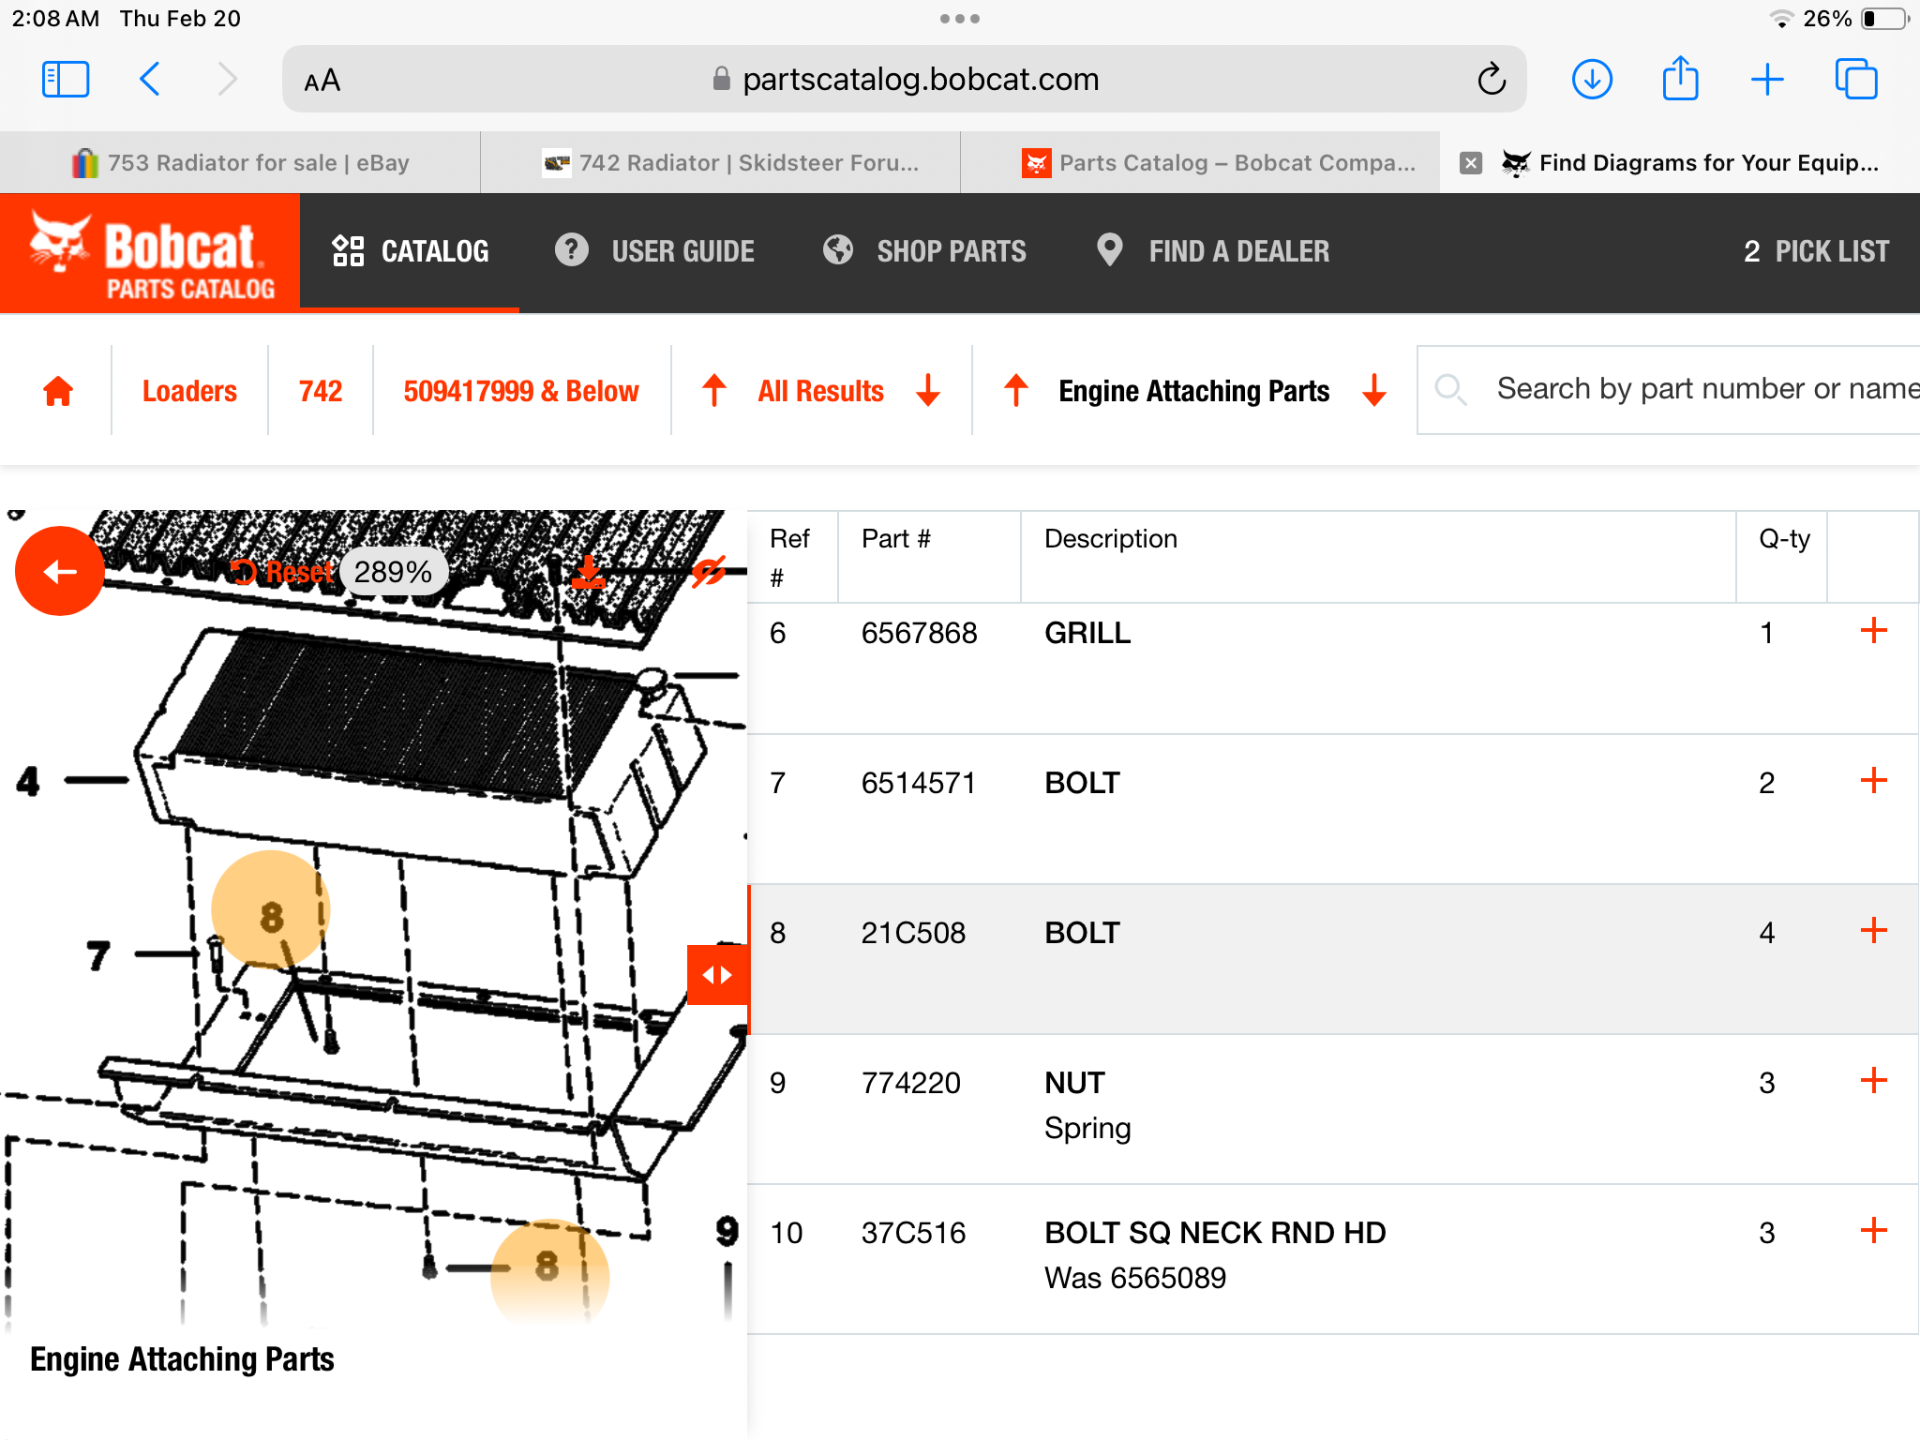
Task: Select highlighted callout 8 near radiator
Action: coord(271,911)
